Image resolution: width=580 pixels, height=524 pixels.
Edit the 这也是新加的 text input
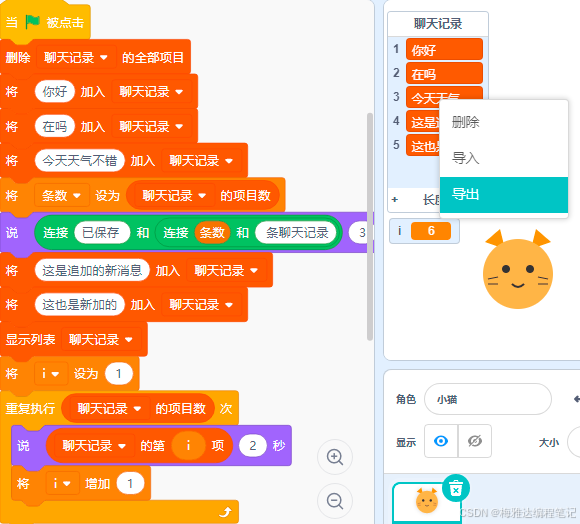[80, 305]
